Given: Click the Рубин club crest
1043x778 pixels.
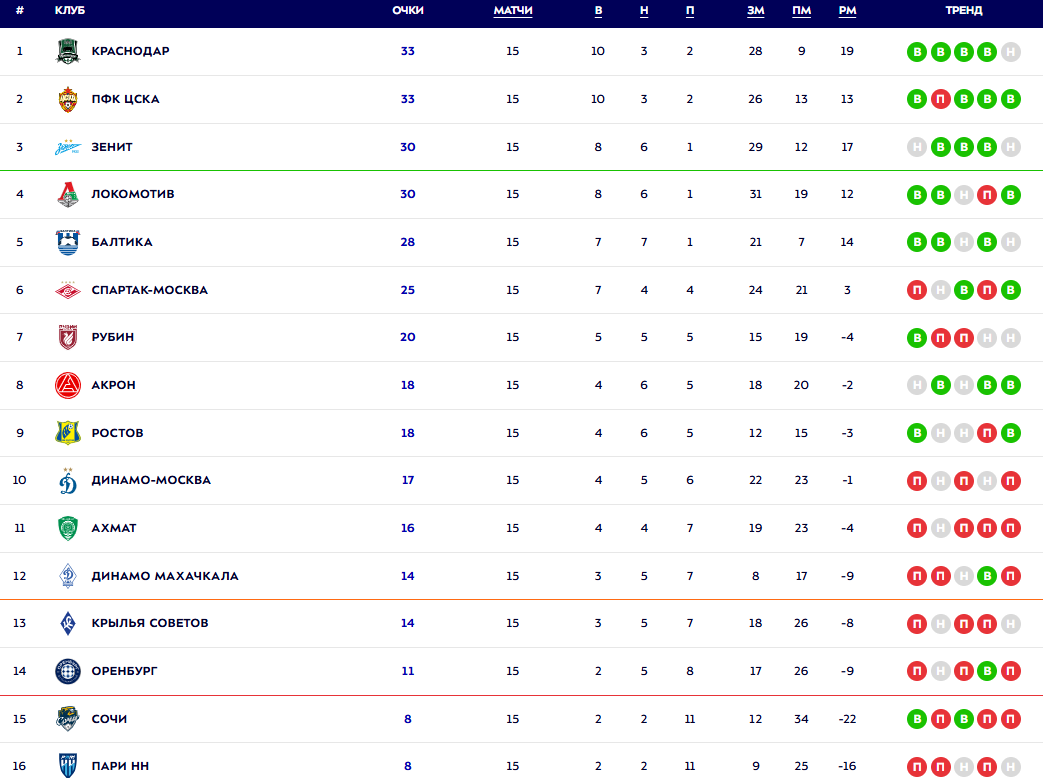Looking at the screenshot, I should tap(67, 337).
